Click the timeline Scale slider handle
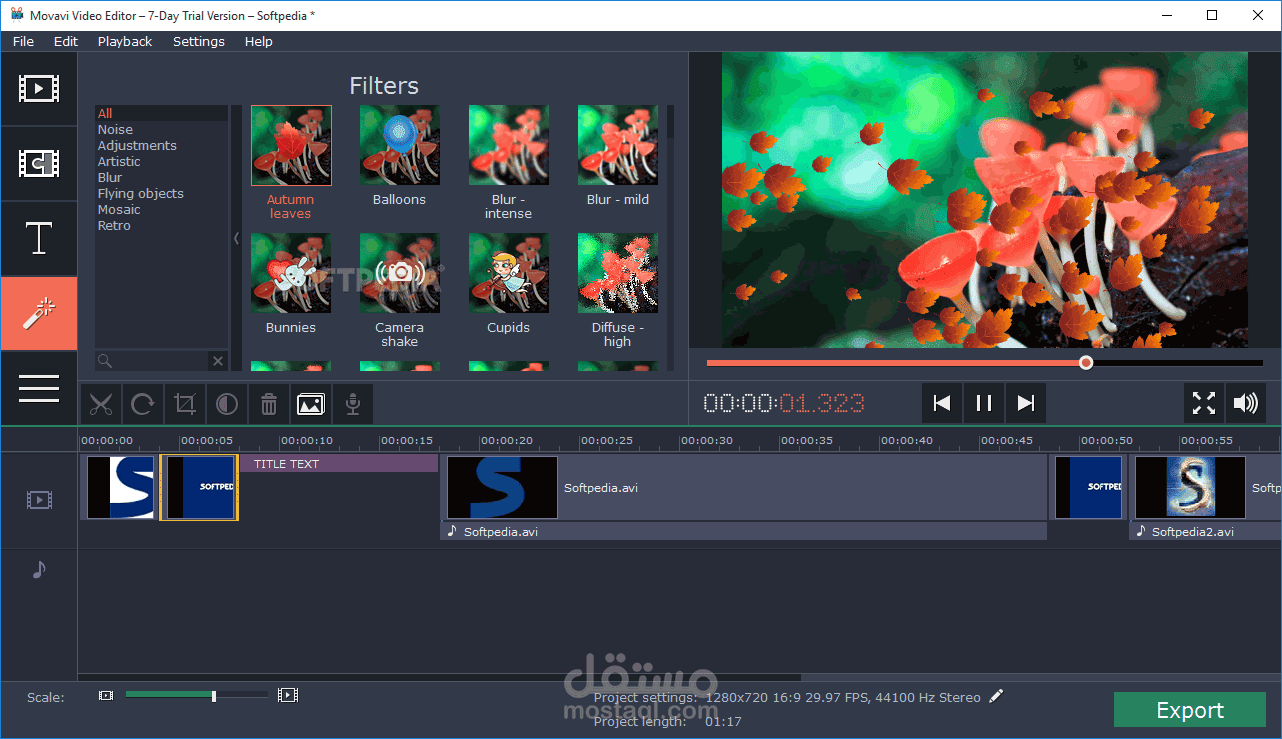Viewport: 1282px width, 739px height. [214, 695]
